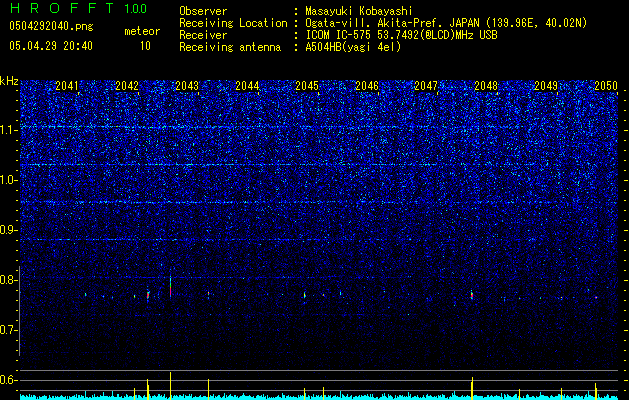Click the 2047 time marker

click(x=426, y=85)
